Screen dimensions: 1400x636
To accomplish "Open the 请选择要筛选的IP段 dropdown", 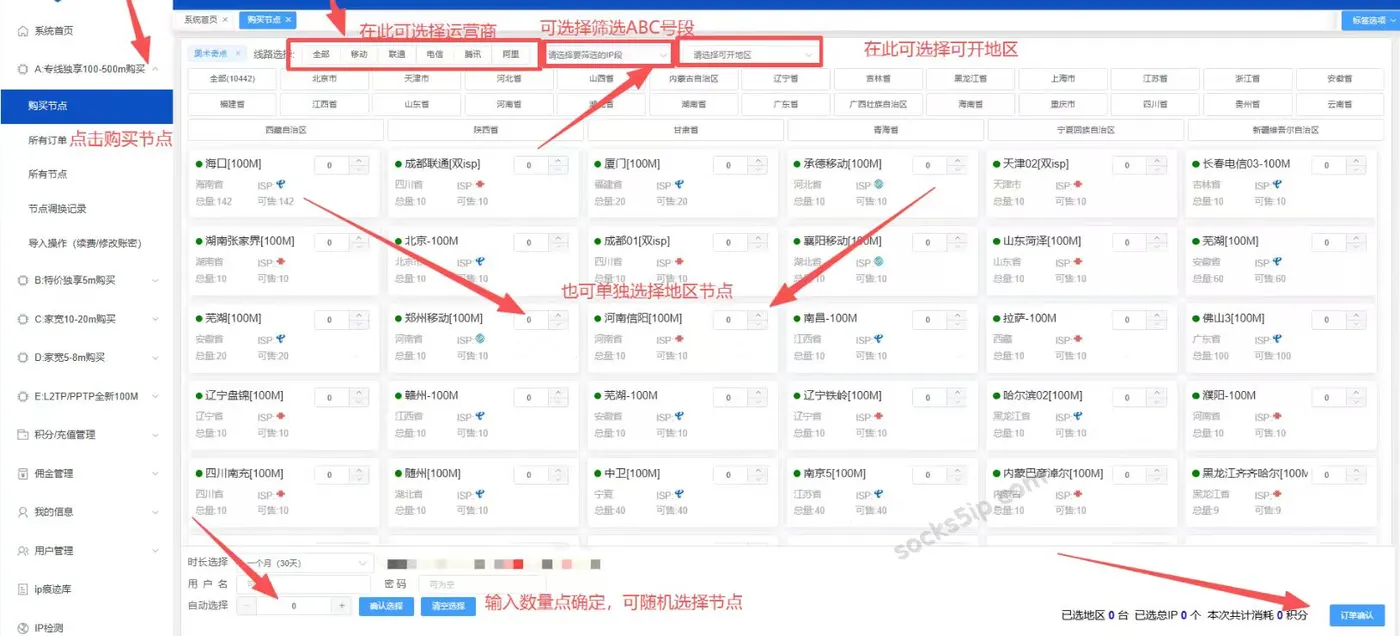I will (x=607, y=55).
